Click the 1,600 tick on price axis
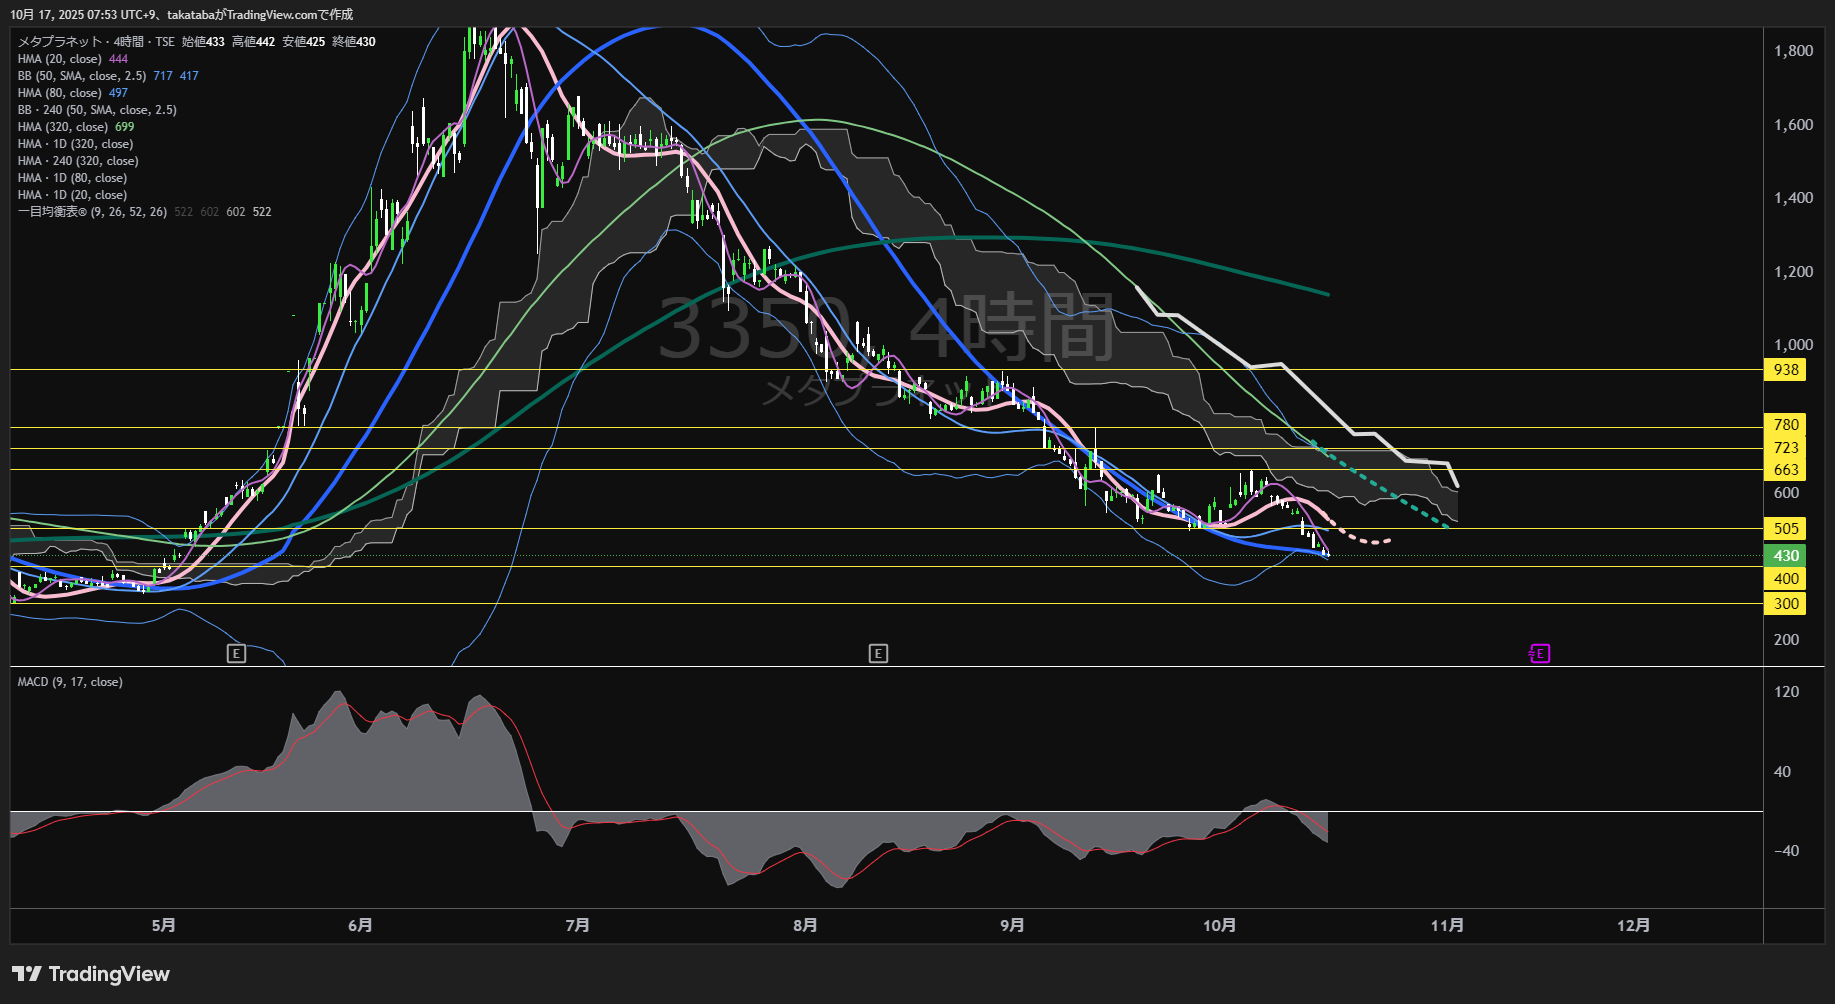Viewport: 1835px width, 1004px height. (x=1793, y=125)
